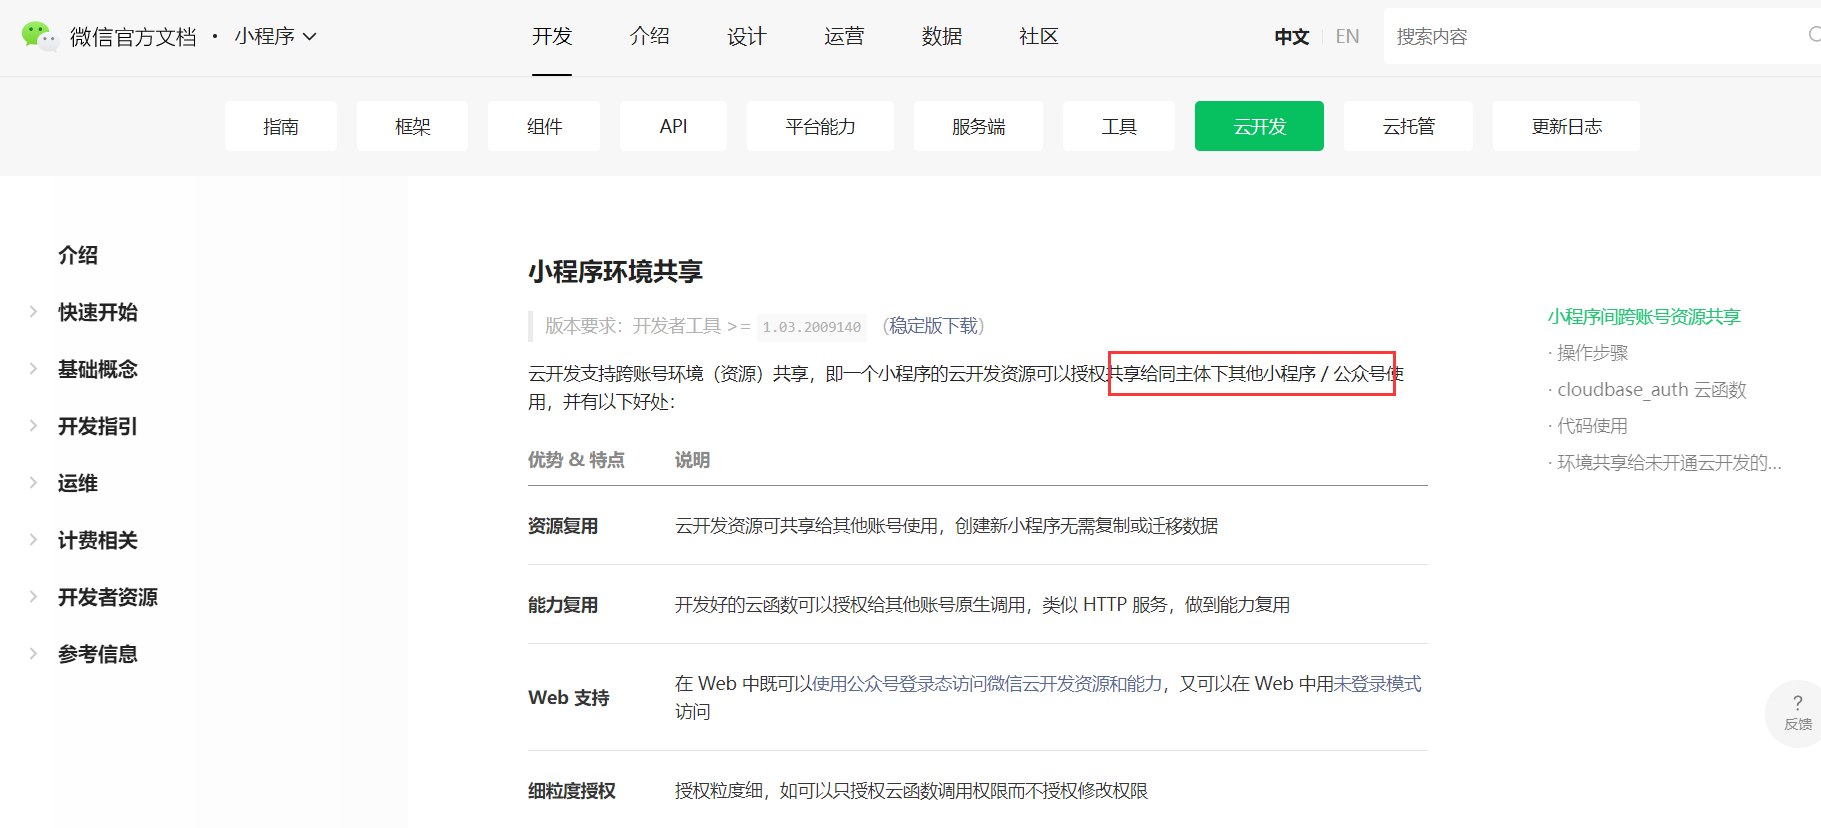
Task: Jump to 小程序间跨账号资源共享 in outline
Action: pos(1644,317)
